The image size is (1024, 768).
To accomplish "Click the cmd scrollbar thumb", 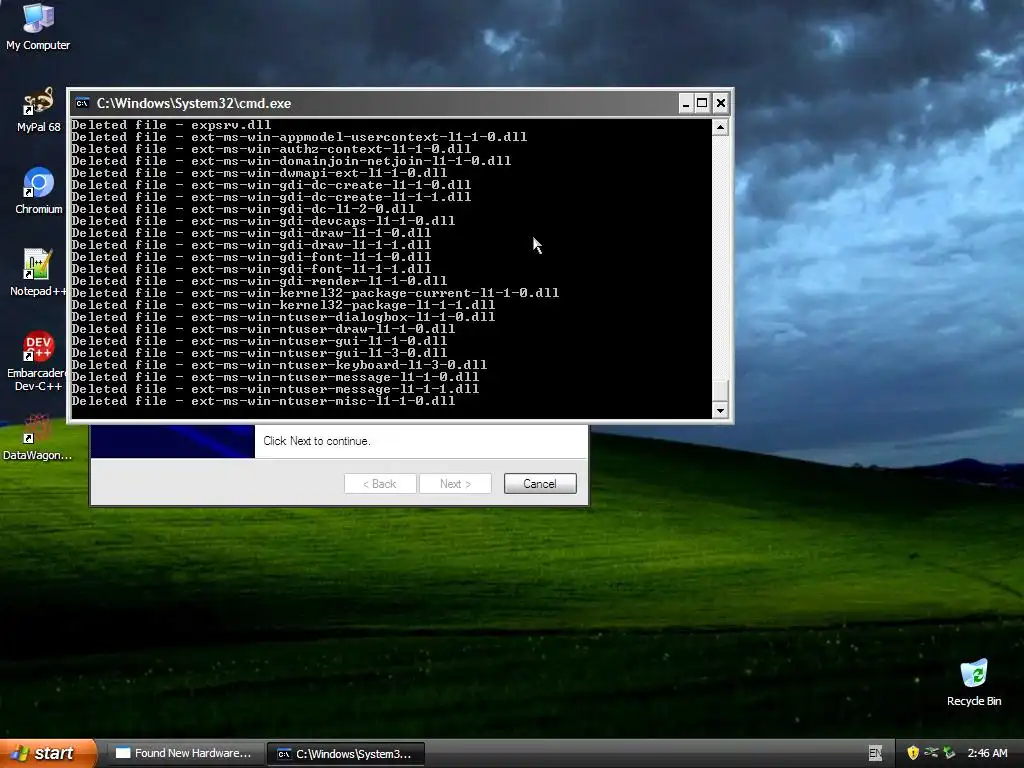I will point(720,391).
